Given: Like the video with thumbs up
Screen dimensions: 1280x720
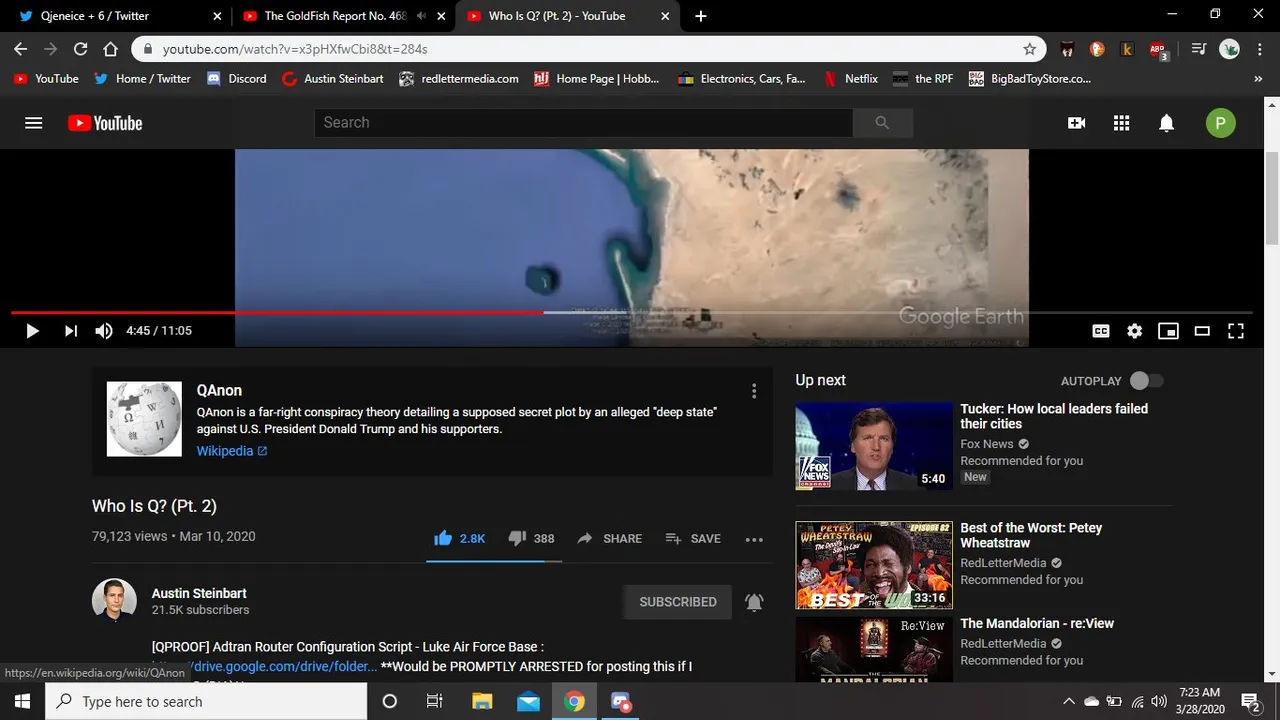Looking at the screenshot, I should pyautogui.click(x=460, y=538).
